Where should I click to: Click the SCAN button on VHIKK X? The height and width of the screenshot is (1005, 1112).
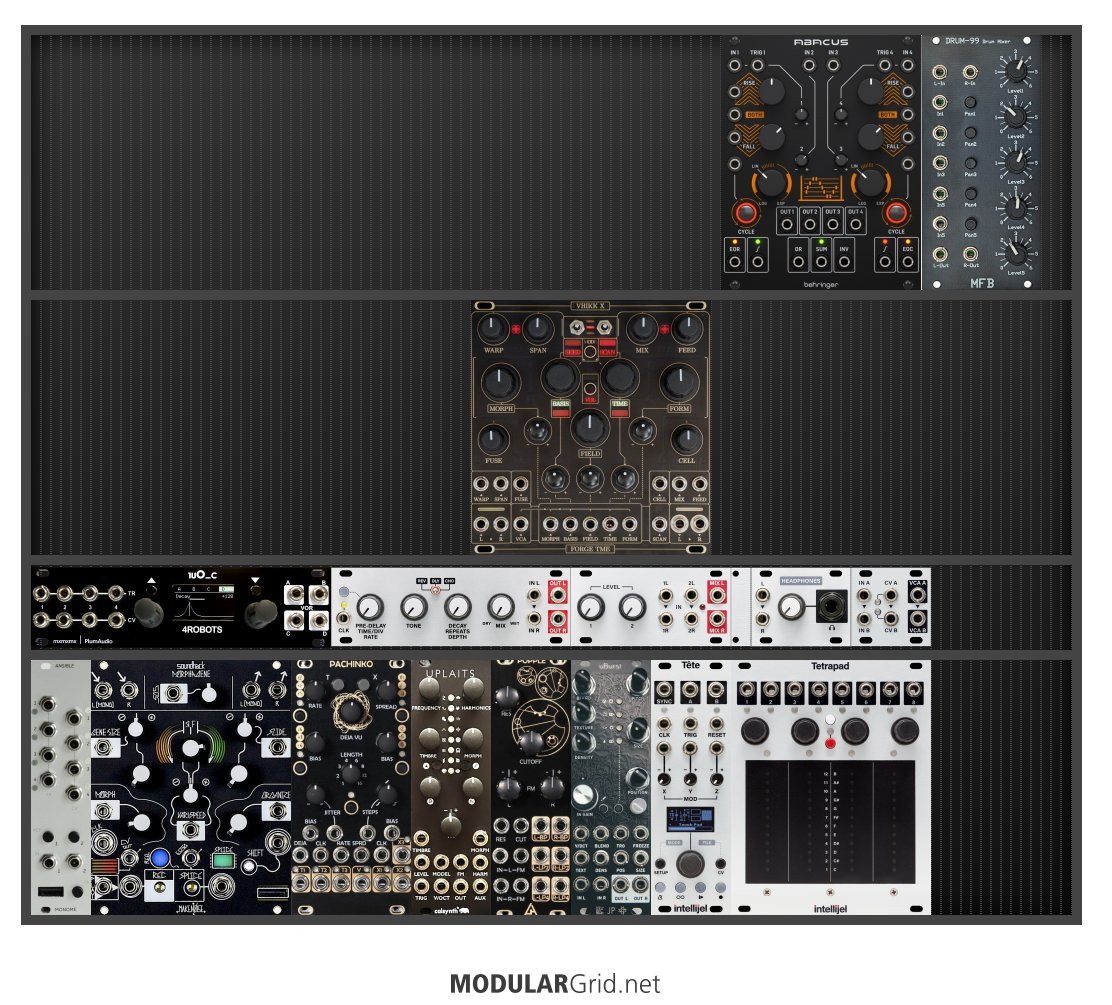[607, 348]
